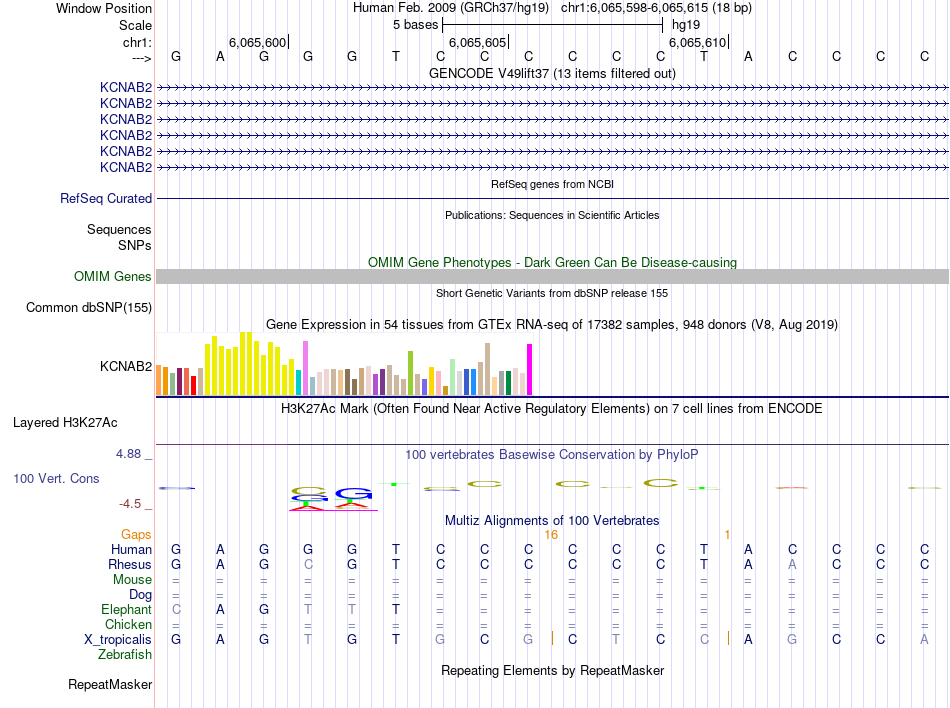Click ruler position '6,065,605'
950x708 pixels.
pos(477,42)
